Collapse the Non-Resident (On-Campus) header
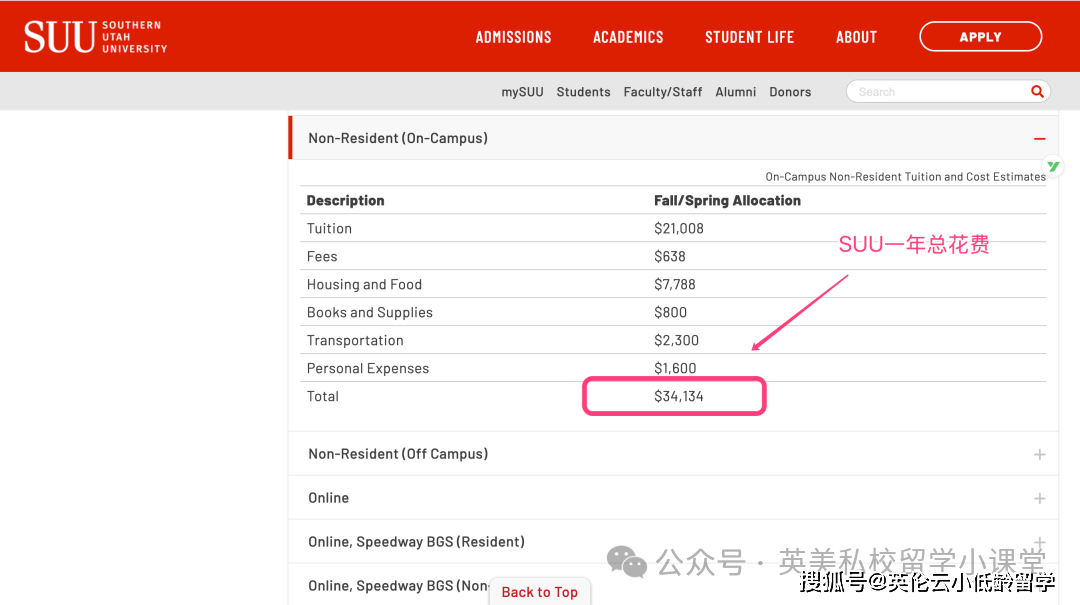 (398, 139)
